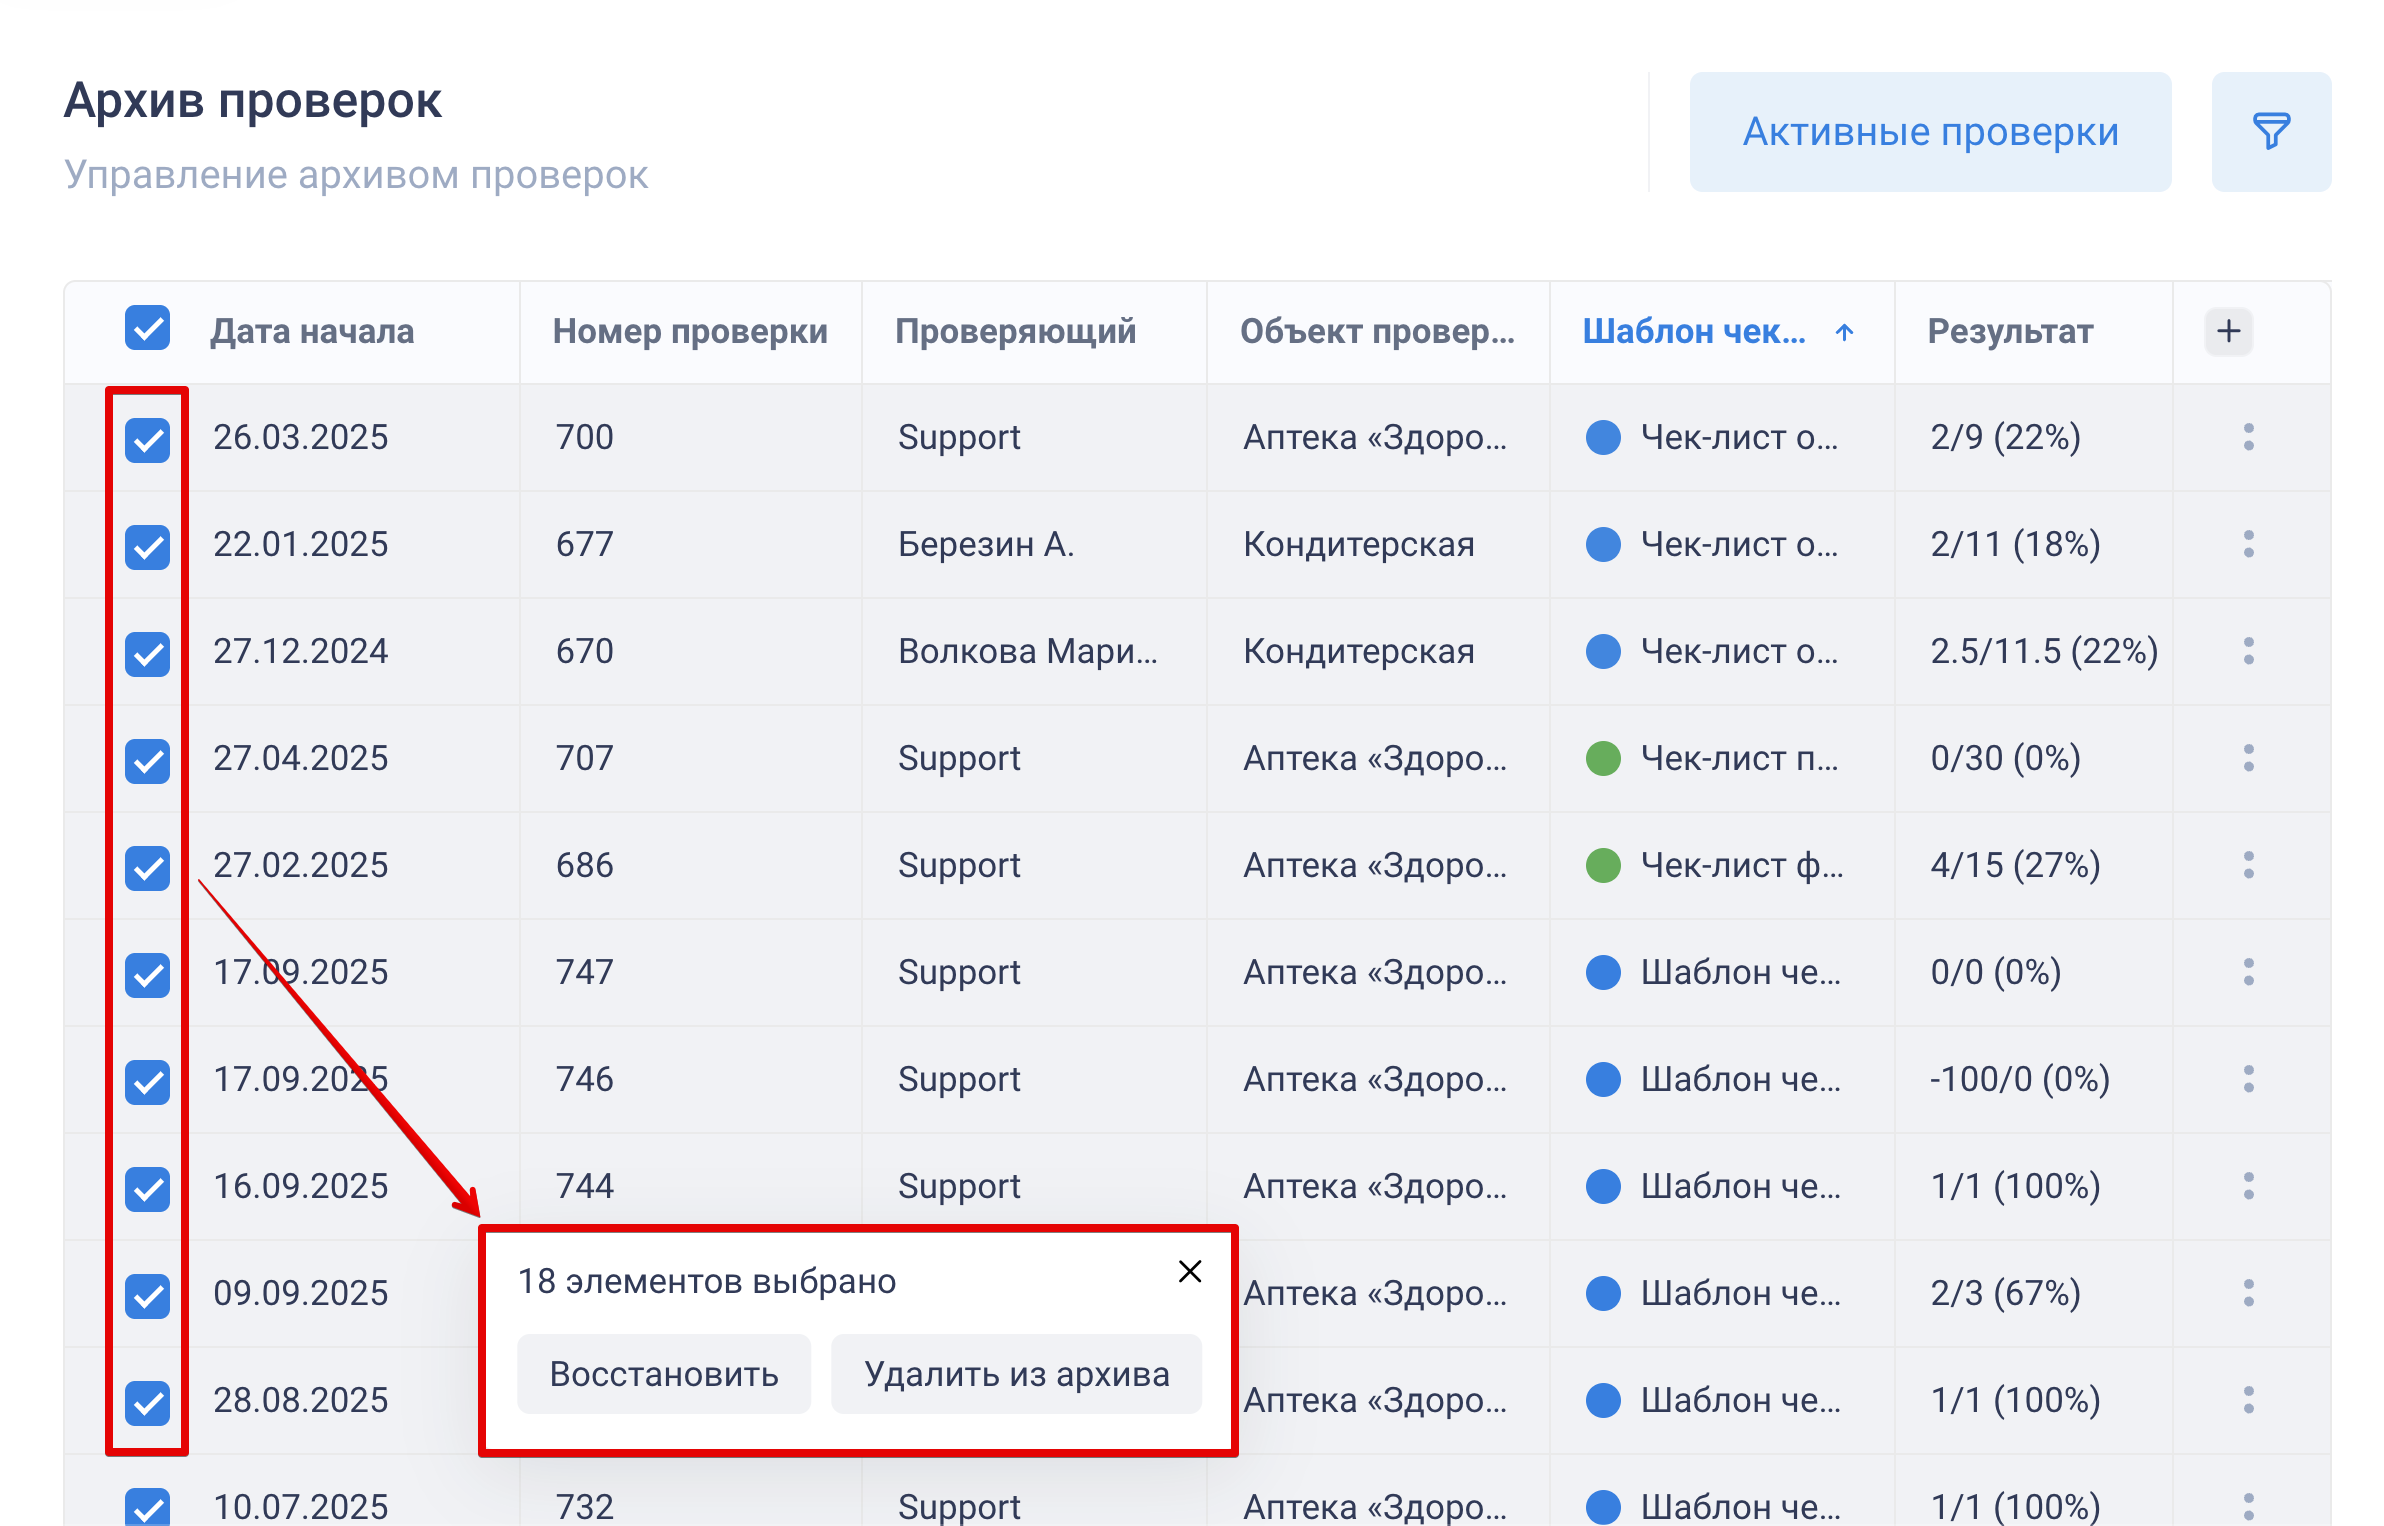Open three-dot menu for check 700
Image resolution: width=2384 pixels, height=1526 pixels.
pyautogui.click(x=2248, y=437)
